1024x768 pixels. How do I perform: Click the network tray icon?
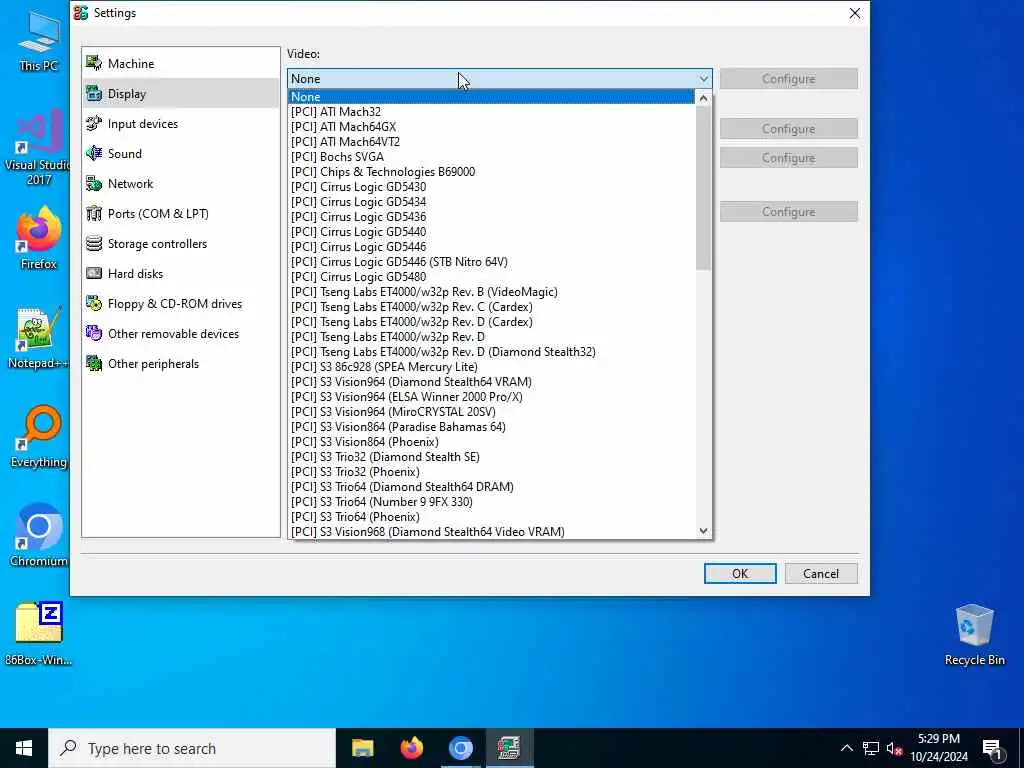click(871, 748)
